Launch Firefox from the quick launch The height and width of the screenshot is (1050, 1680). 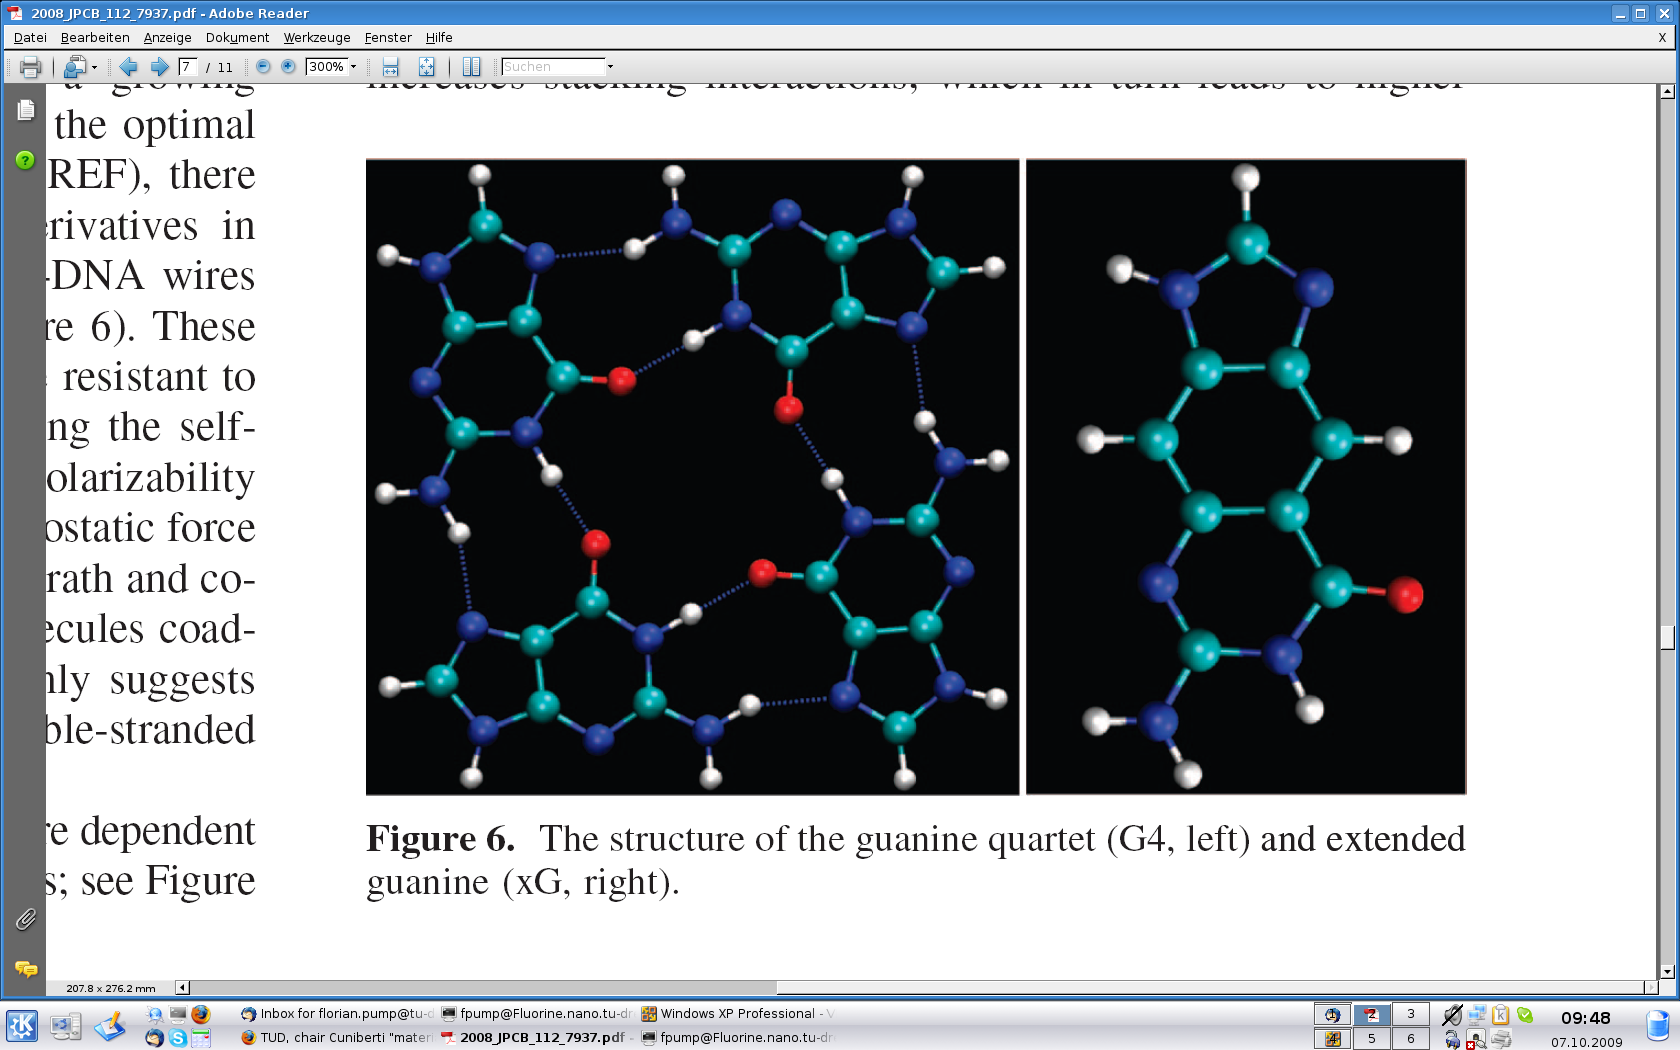click(x=200, y=1014)
